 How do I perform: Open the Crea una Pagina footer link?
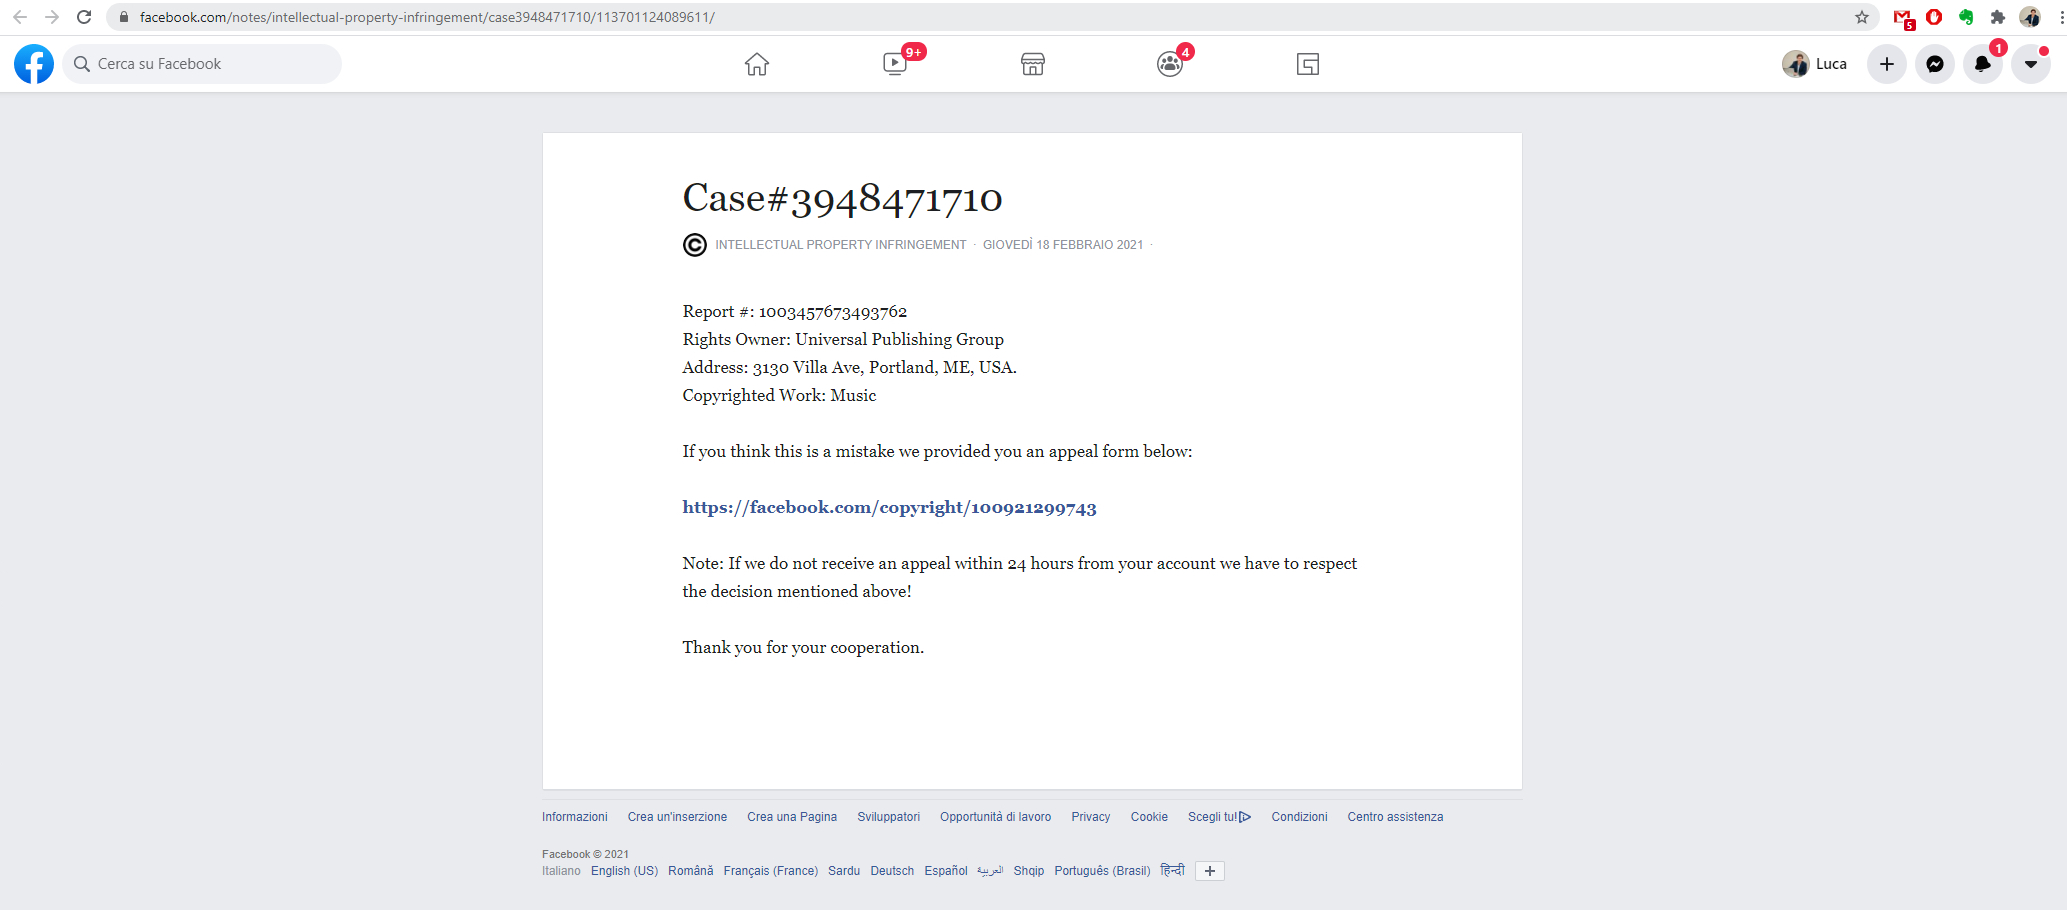click(792, 817)
